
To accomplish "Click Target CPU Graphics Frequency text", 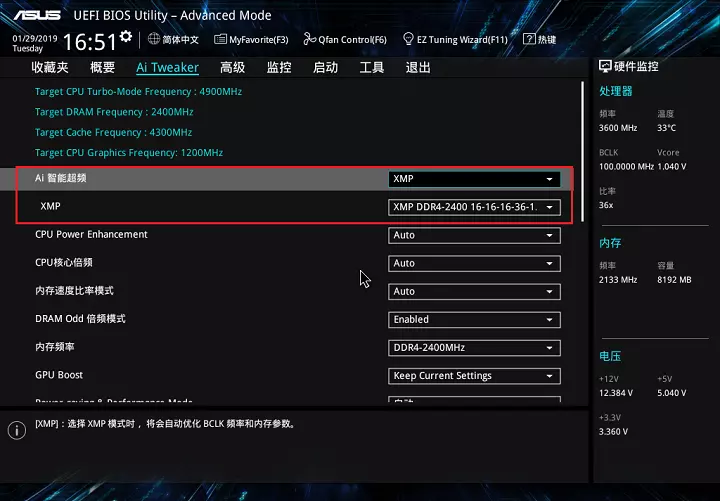I will point(129,152).
